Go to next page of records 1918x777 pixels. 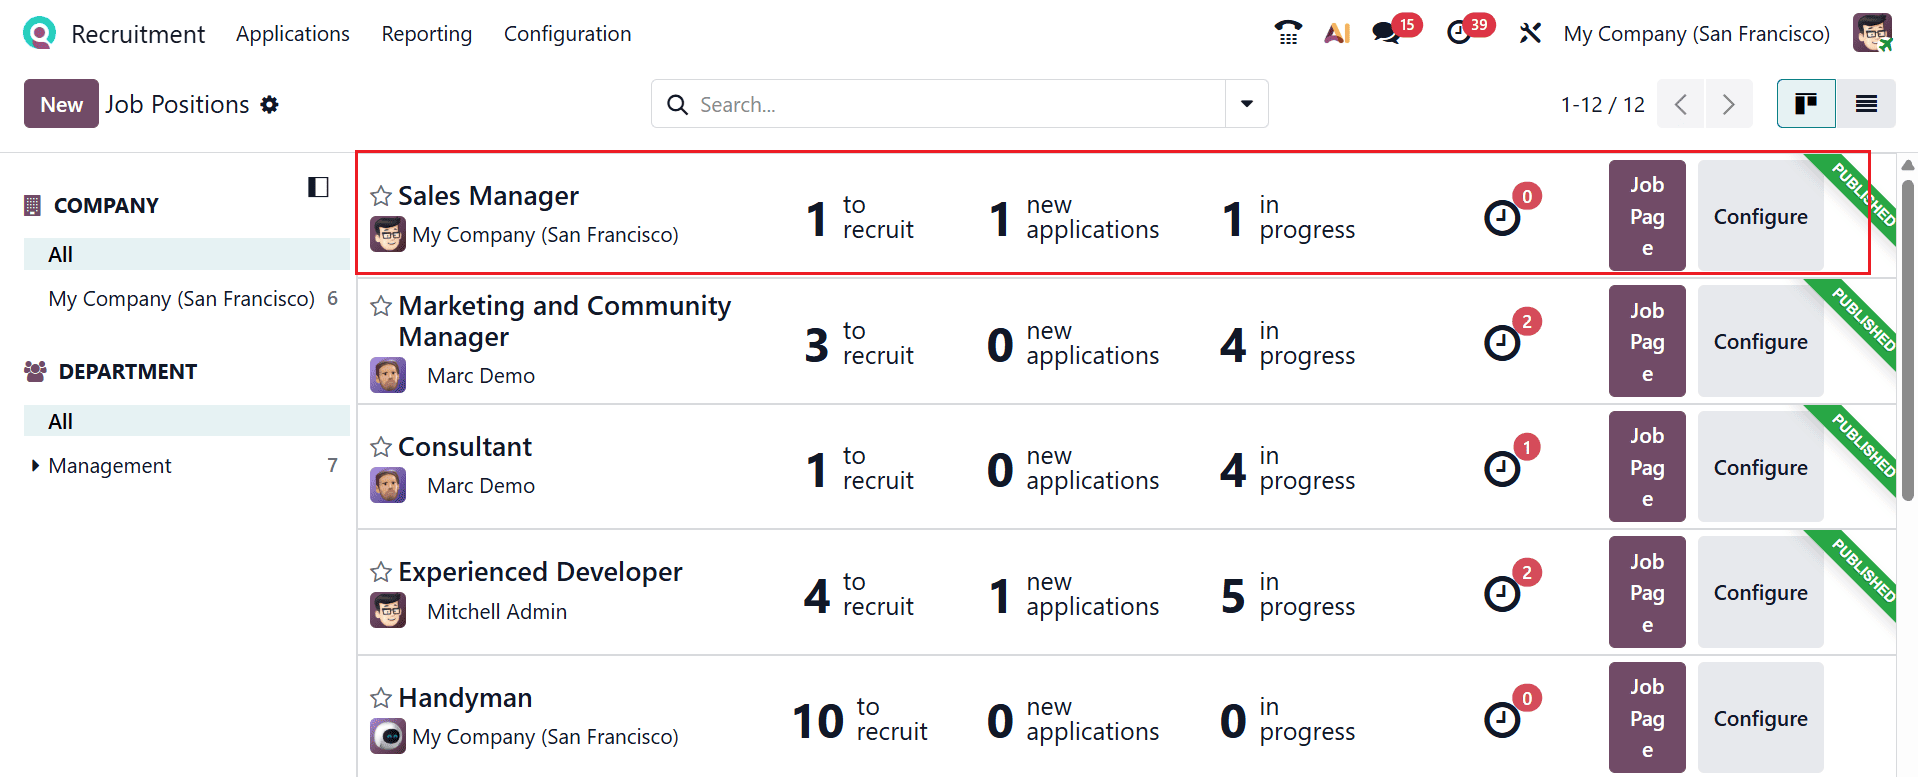pos(1729,104)
